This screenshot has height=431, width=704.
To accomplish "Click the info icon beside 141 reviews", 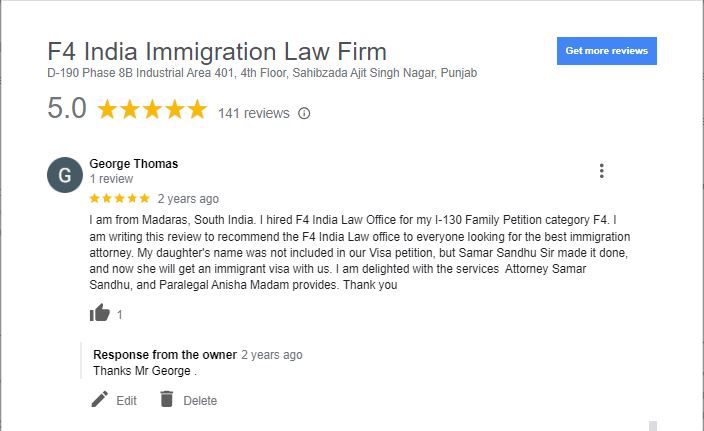I will click(x=304, y=113).
